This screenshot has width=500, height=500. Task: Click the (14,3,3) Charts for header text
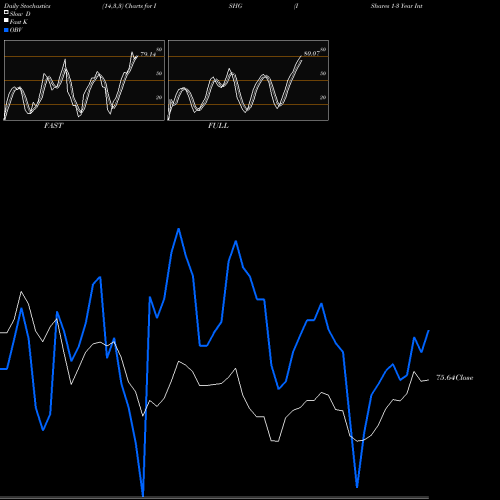pos(129,6)
